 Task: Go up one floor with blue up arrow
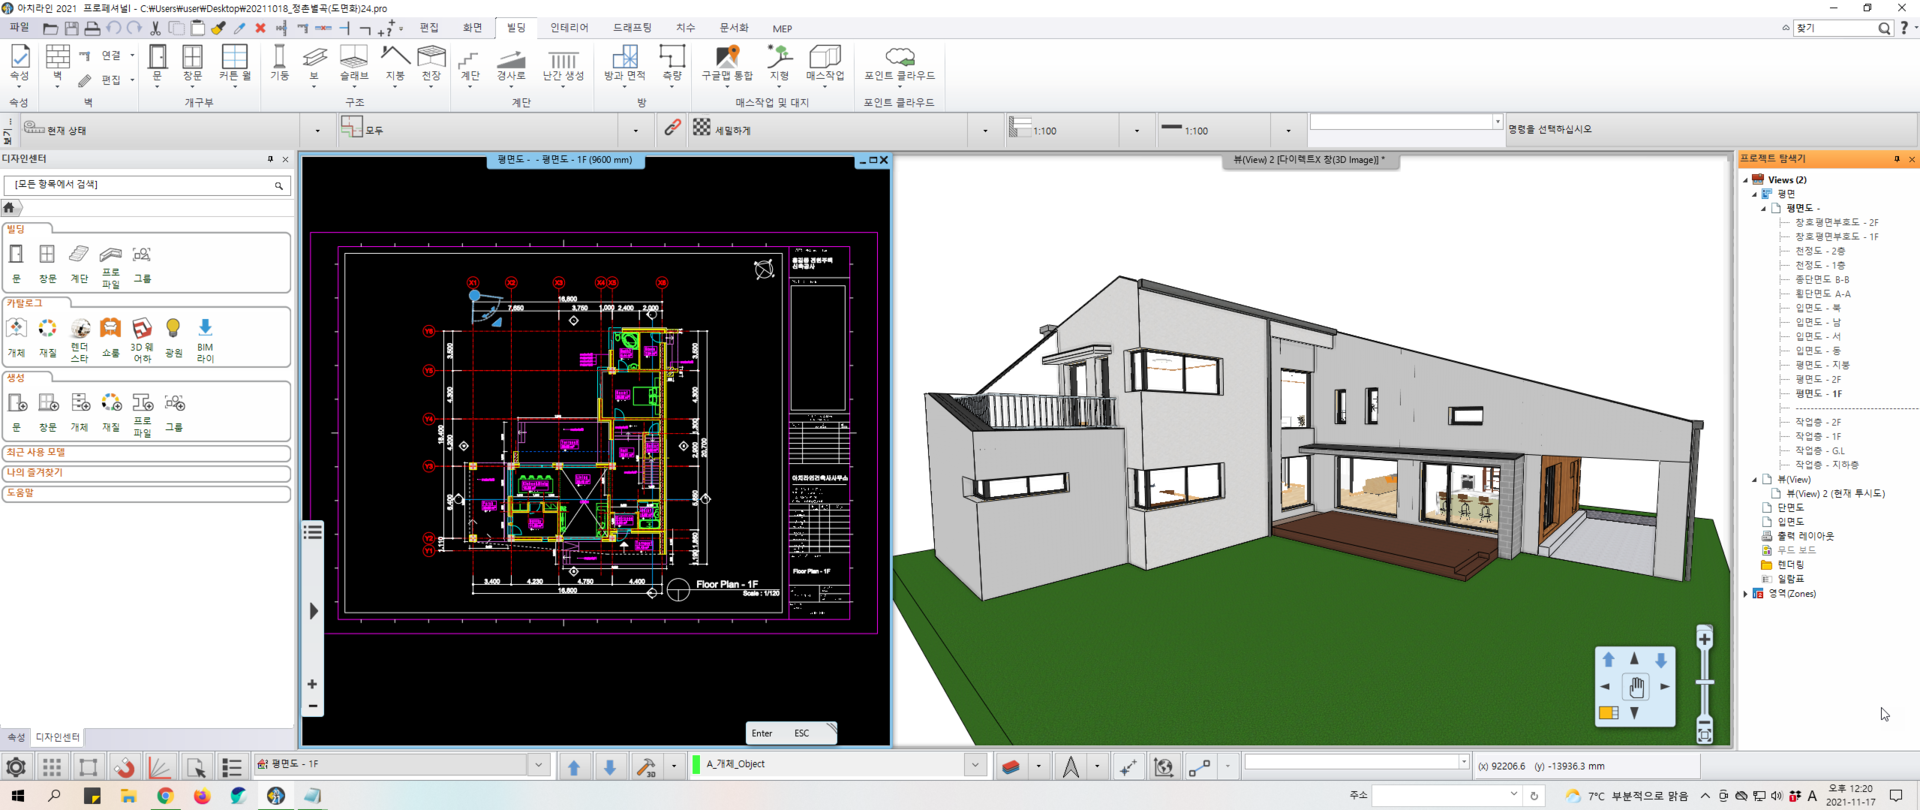coord(574,767)
